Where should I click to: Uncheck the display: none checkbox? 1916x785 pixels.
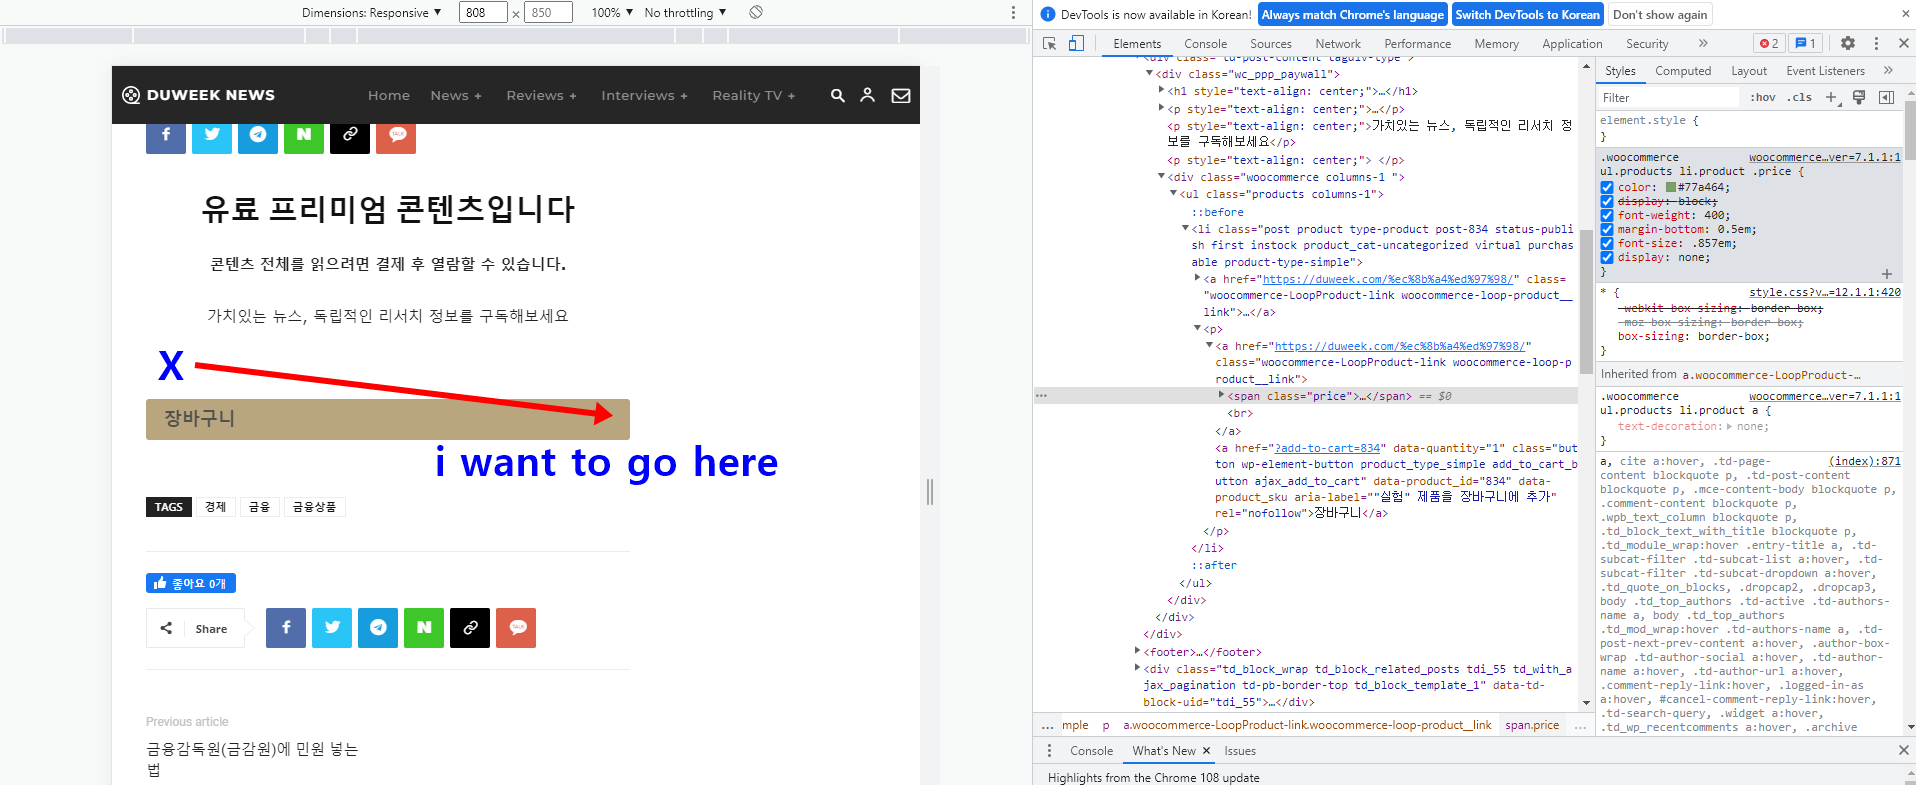click(1607, 257)
